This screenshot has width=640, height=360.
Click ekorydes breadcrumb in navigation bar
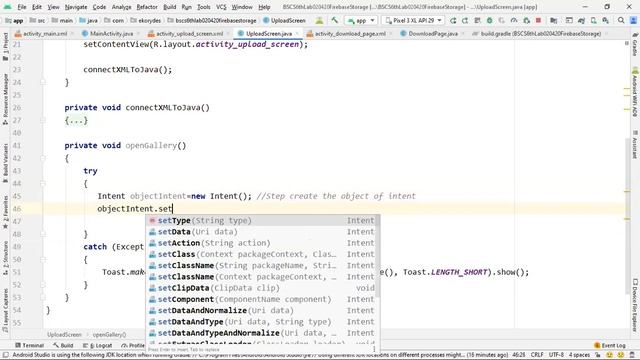pyautogui.click(x=149, y=20)
